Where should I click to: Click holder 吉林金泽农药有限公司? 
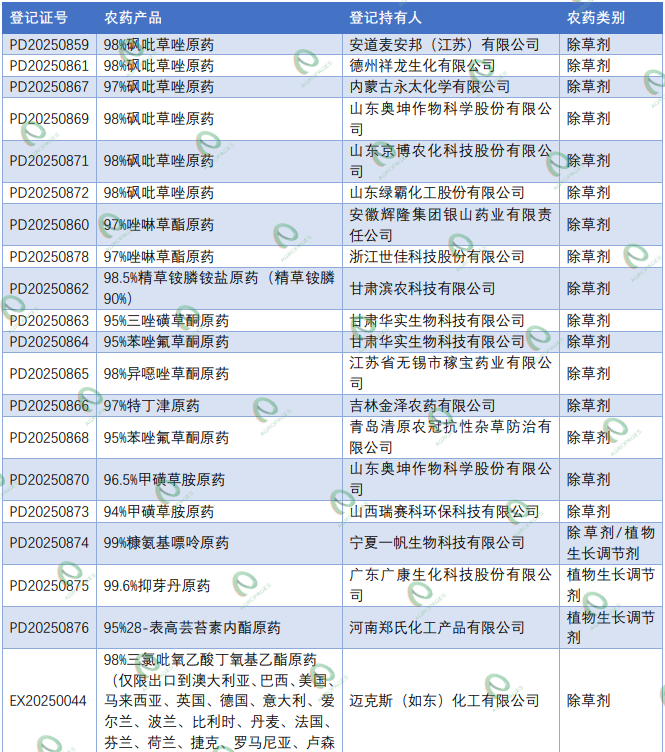(x=422, y=406)
